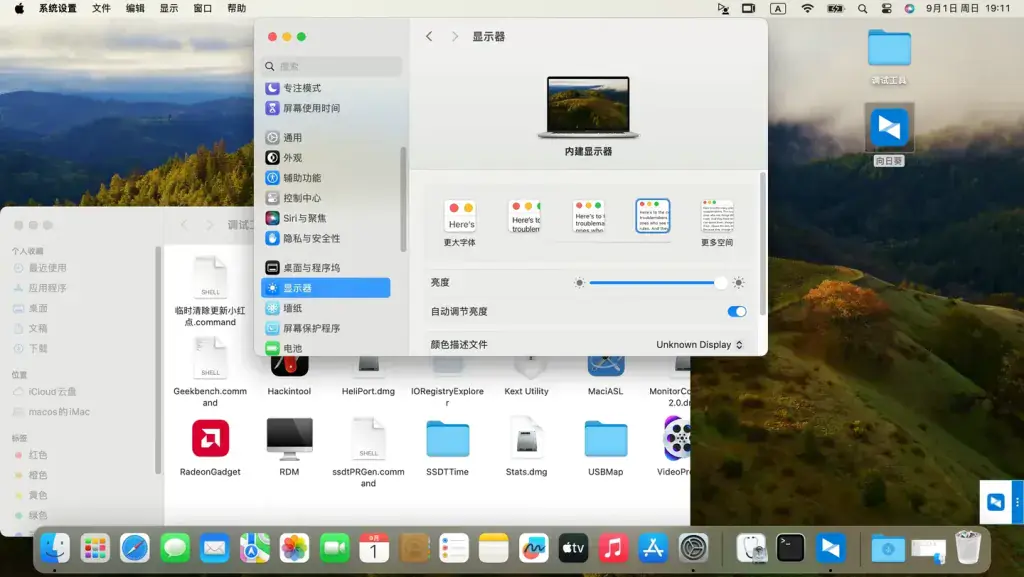Open iCloud云盘 in Finder sidebar
Image resolution: width=1024 pixels, height=577 pixels.
[x=45, y=392]
